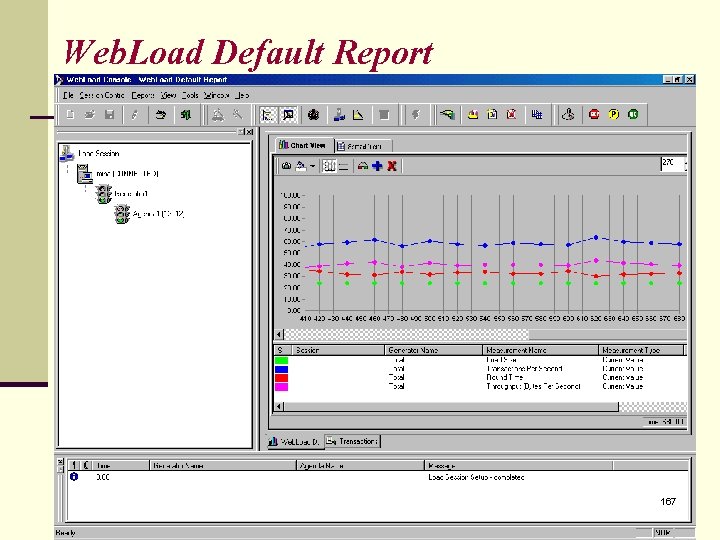Screen dimensions: 720x540
Task: Open the Tools menu
Action: (190, 95)
